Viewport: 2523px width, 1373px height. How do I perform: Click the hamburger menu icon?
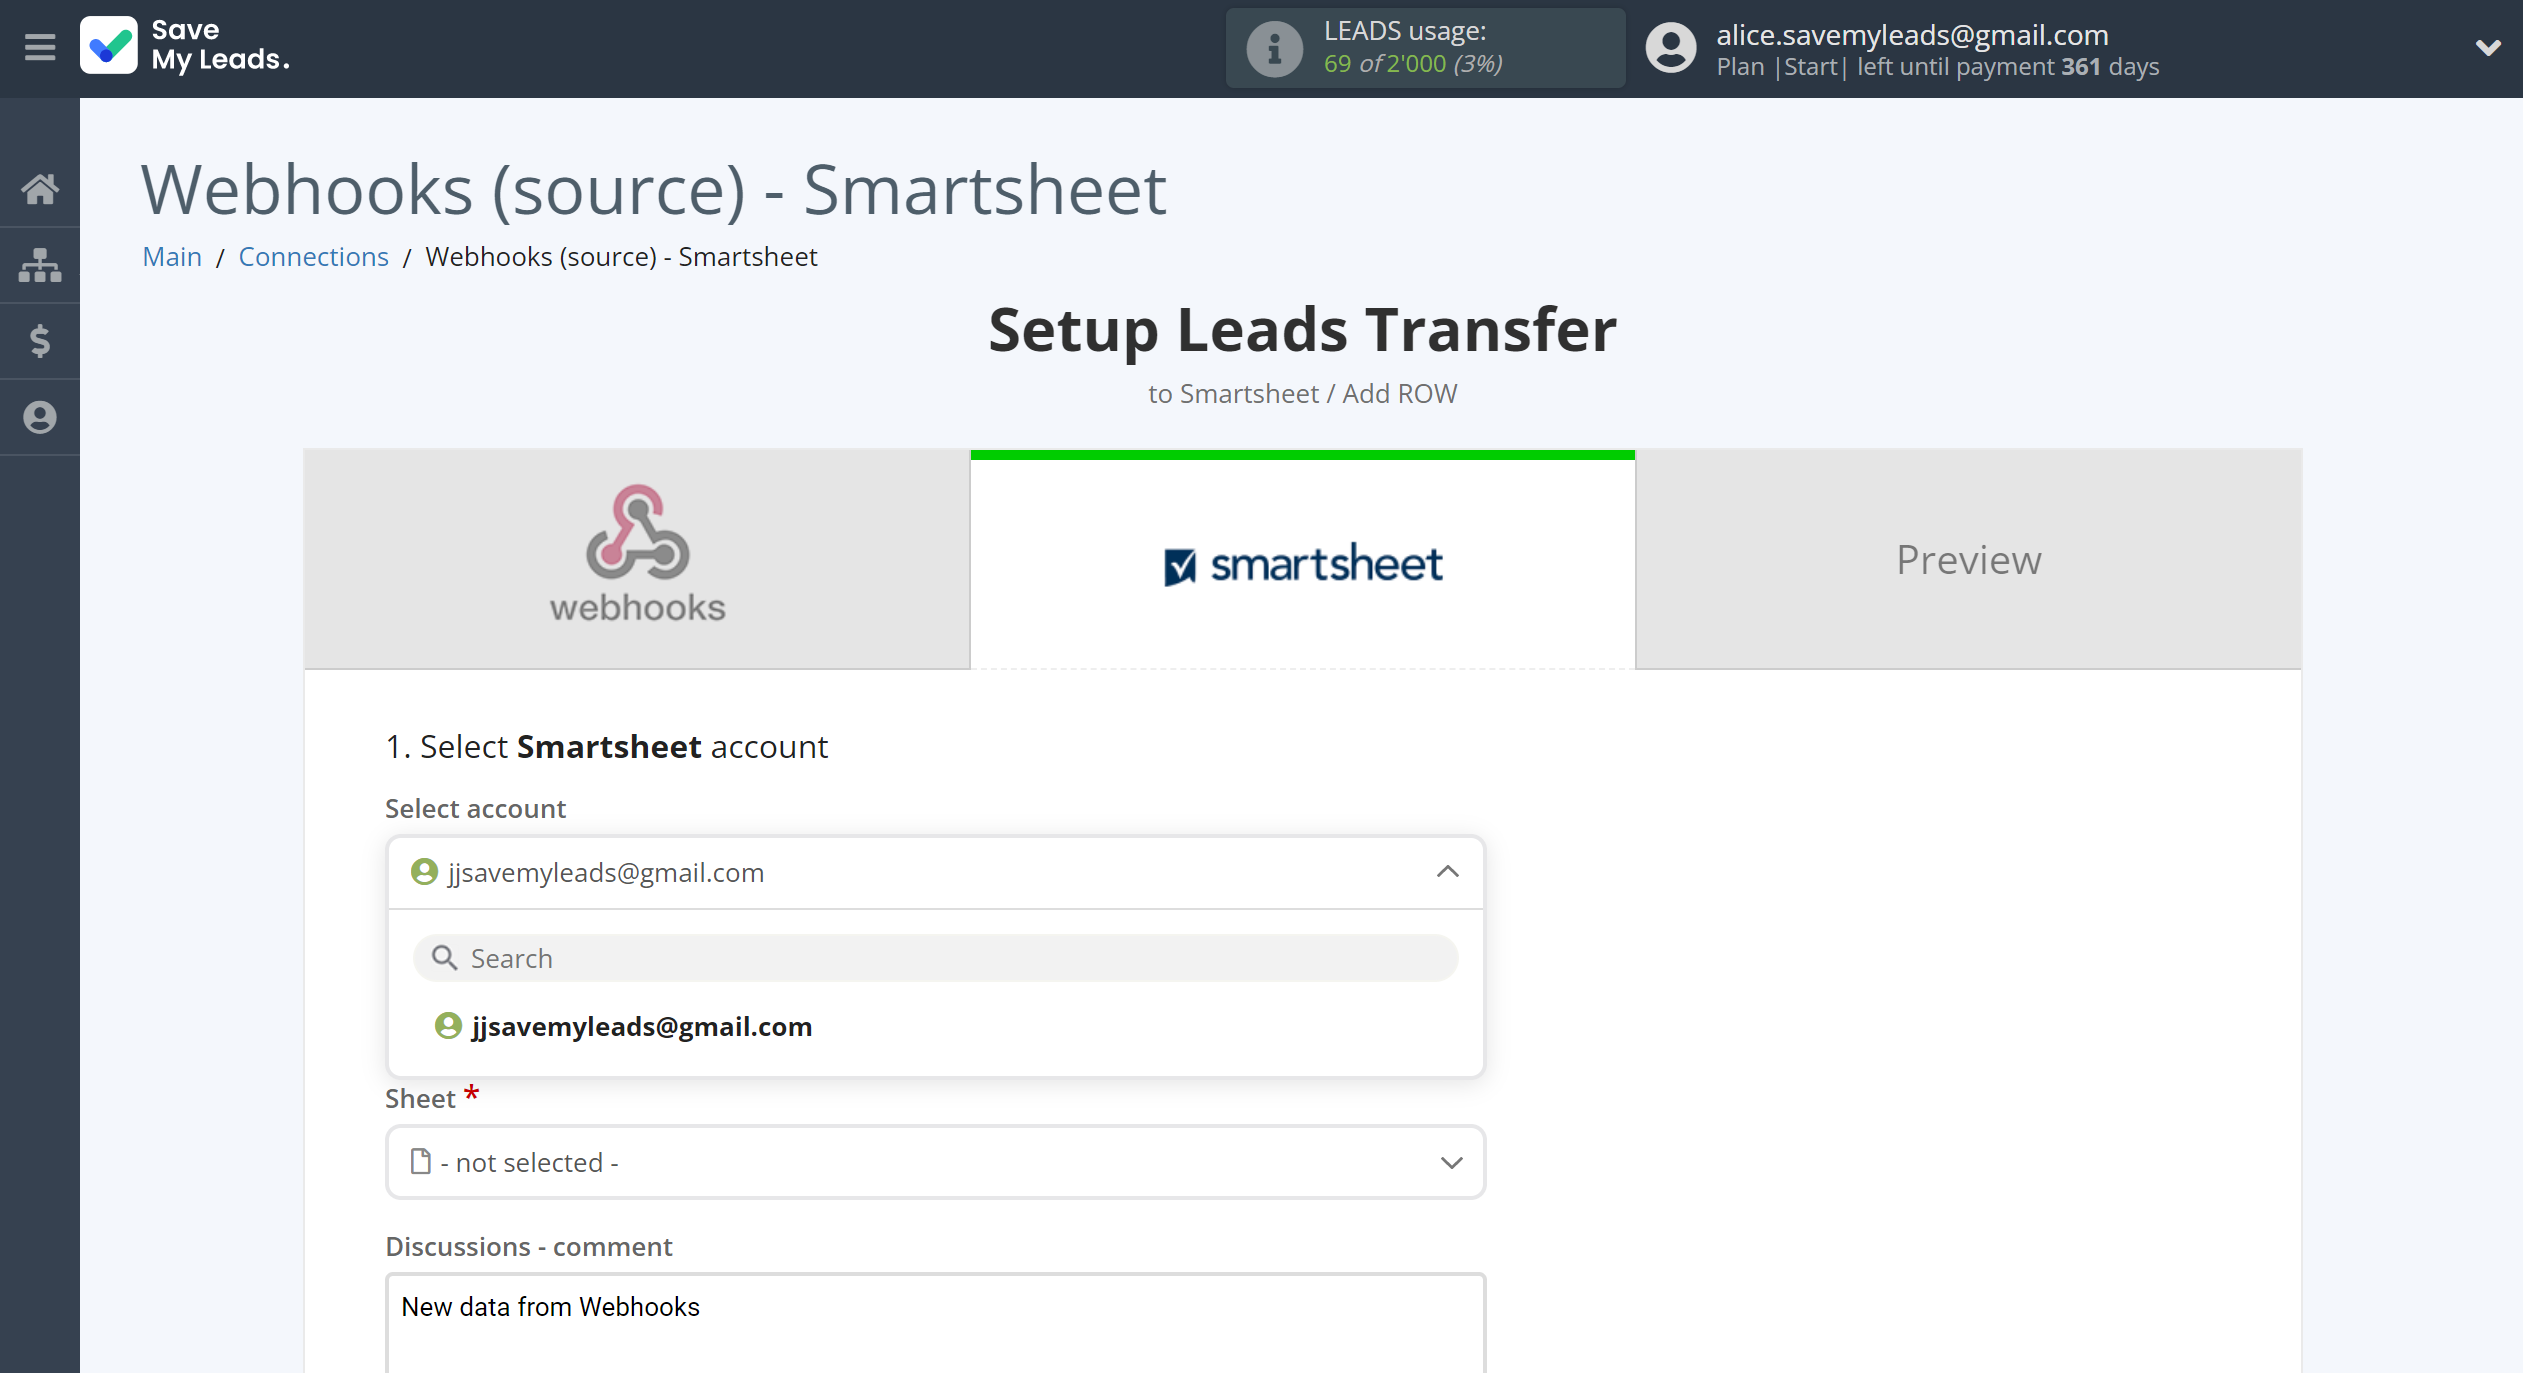(39, 46)
